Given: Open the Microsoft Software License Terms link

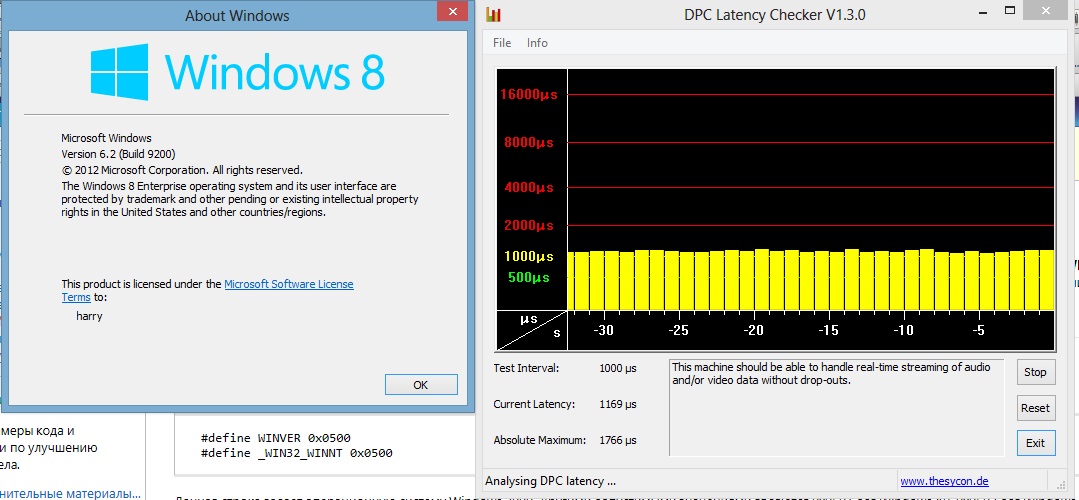Looking at the screenshot, I should [x=289, y=284].
